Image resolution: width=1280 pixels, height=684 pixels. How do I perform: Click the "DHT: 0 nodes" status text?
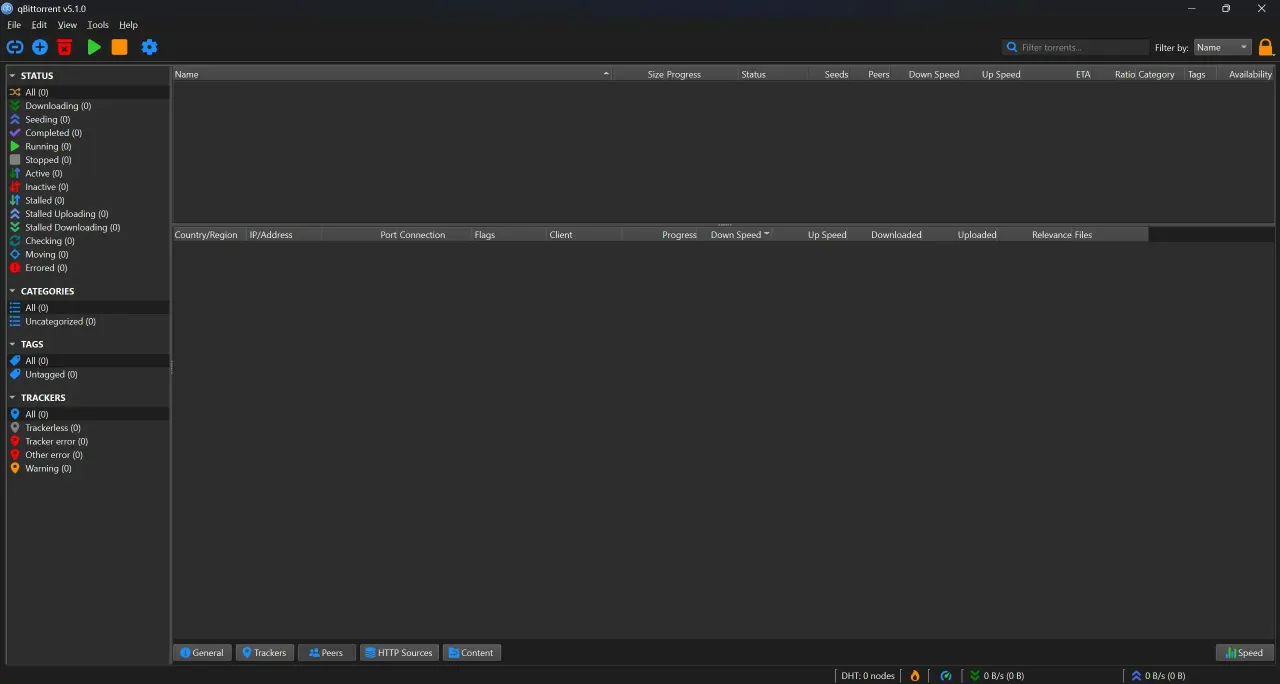click(868, 676)
